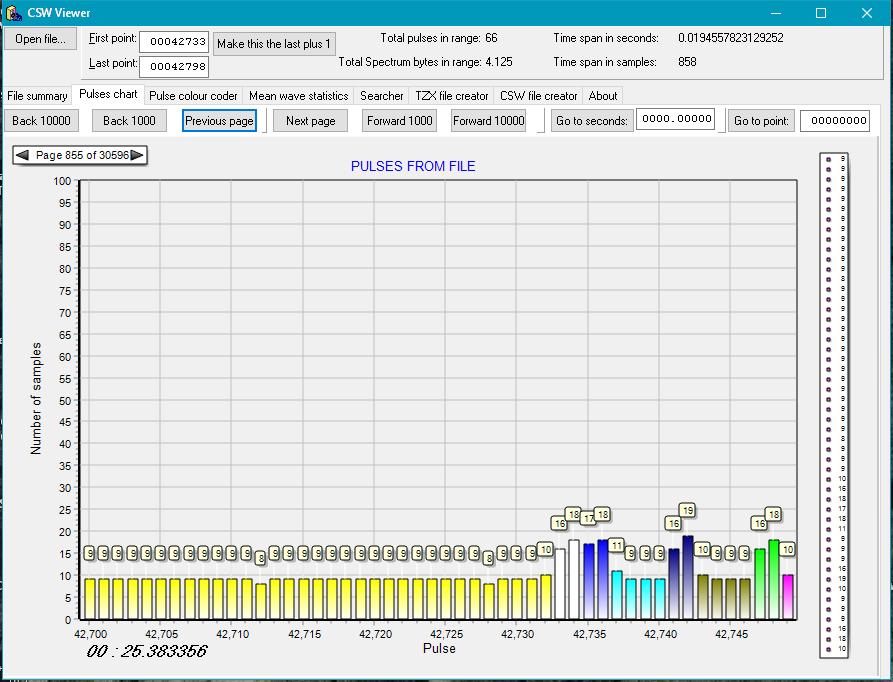893x682 pixels.
Task: Click the CSW Viewer app icon in title bar
Action: (14, 13)
